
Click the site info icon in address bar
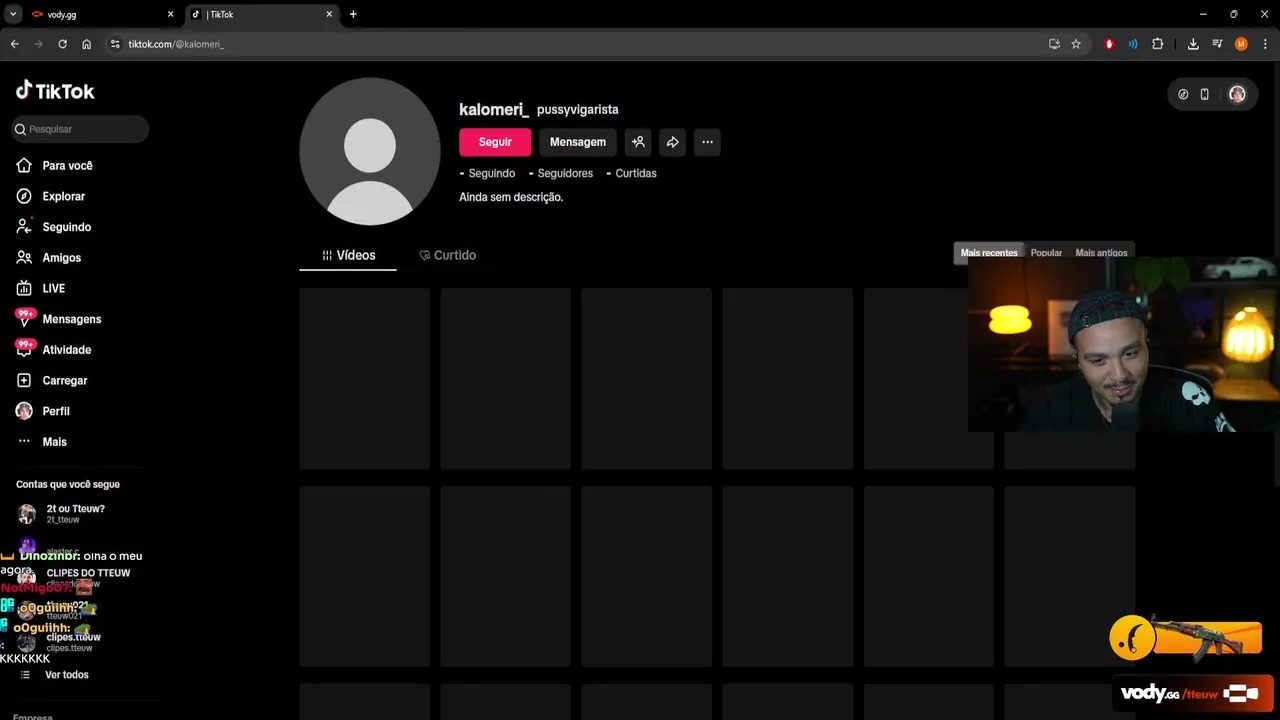point(115,44)
